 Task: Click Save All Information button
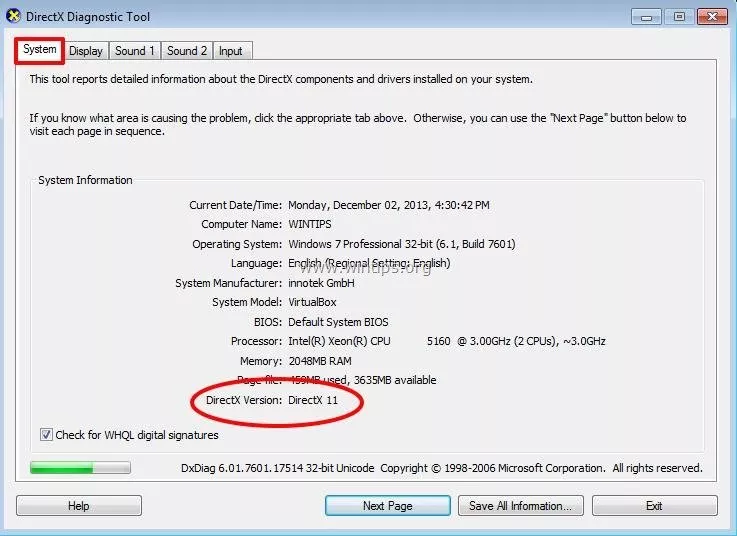[x=521, y=506]
